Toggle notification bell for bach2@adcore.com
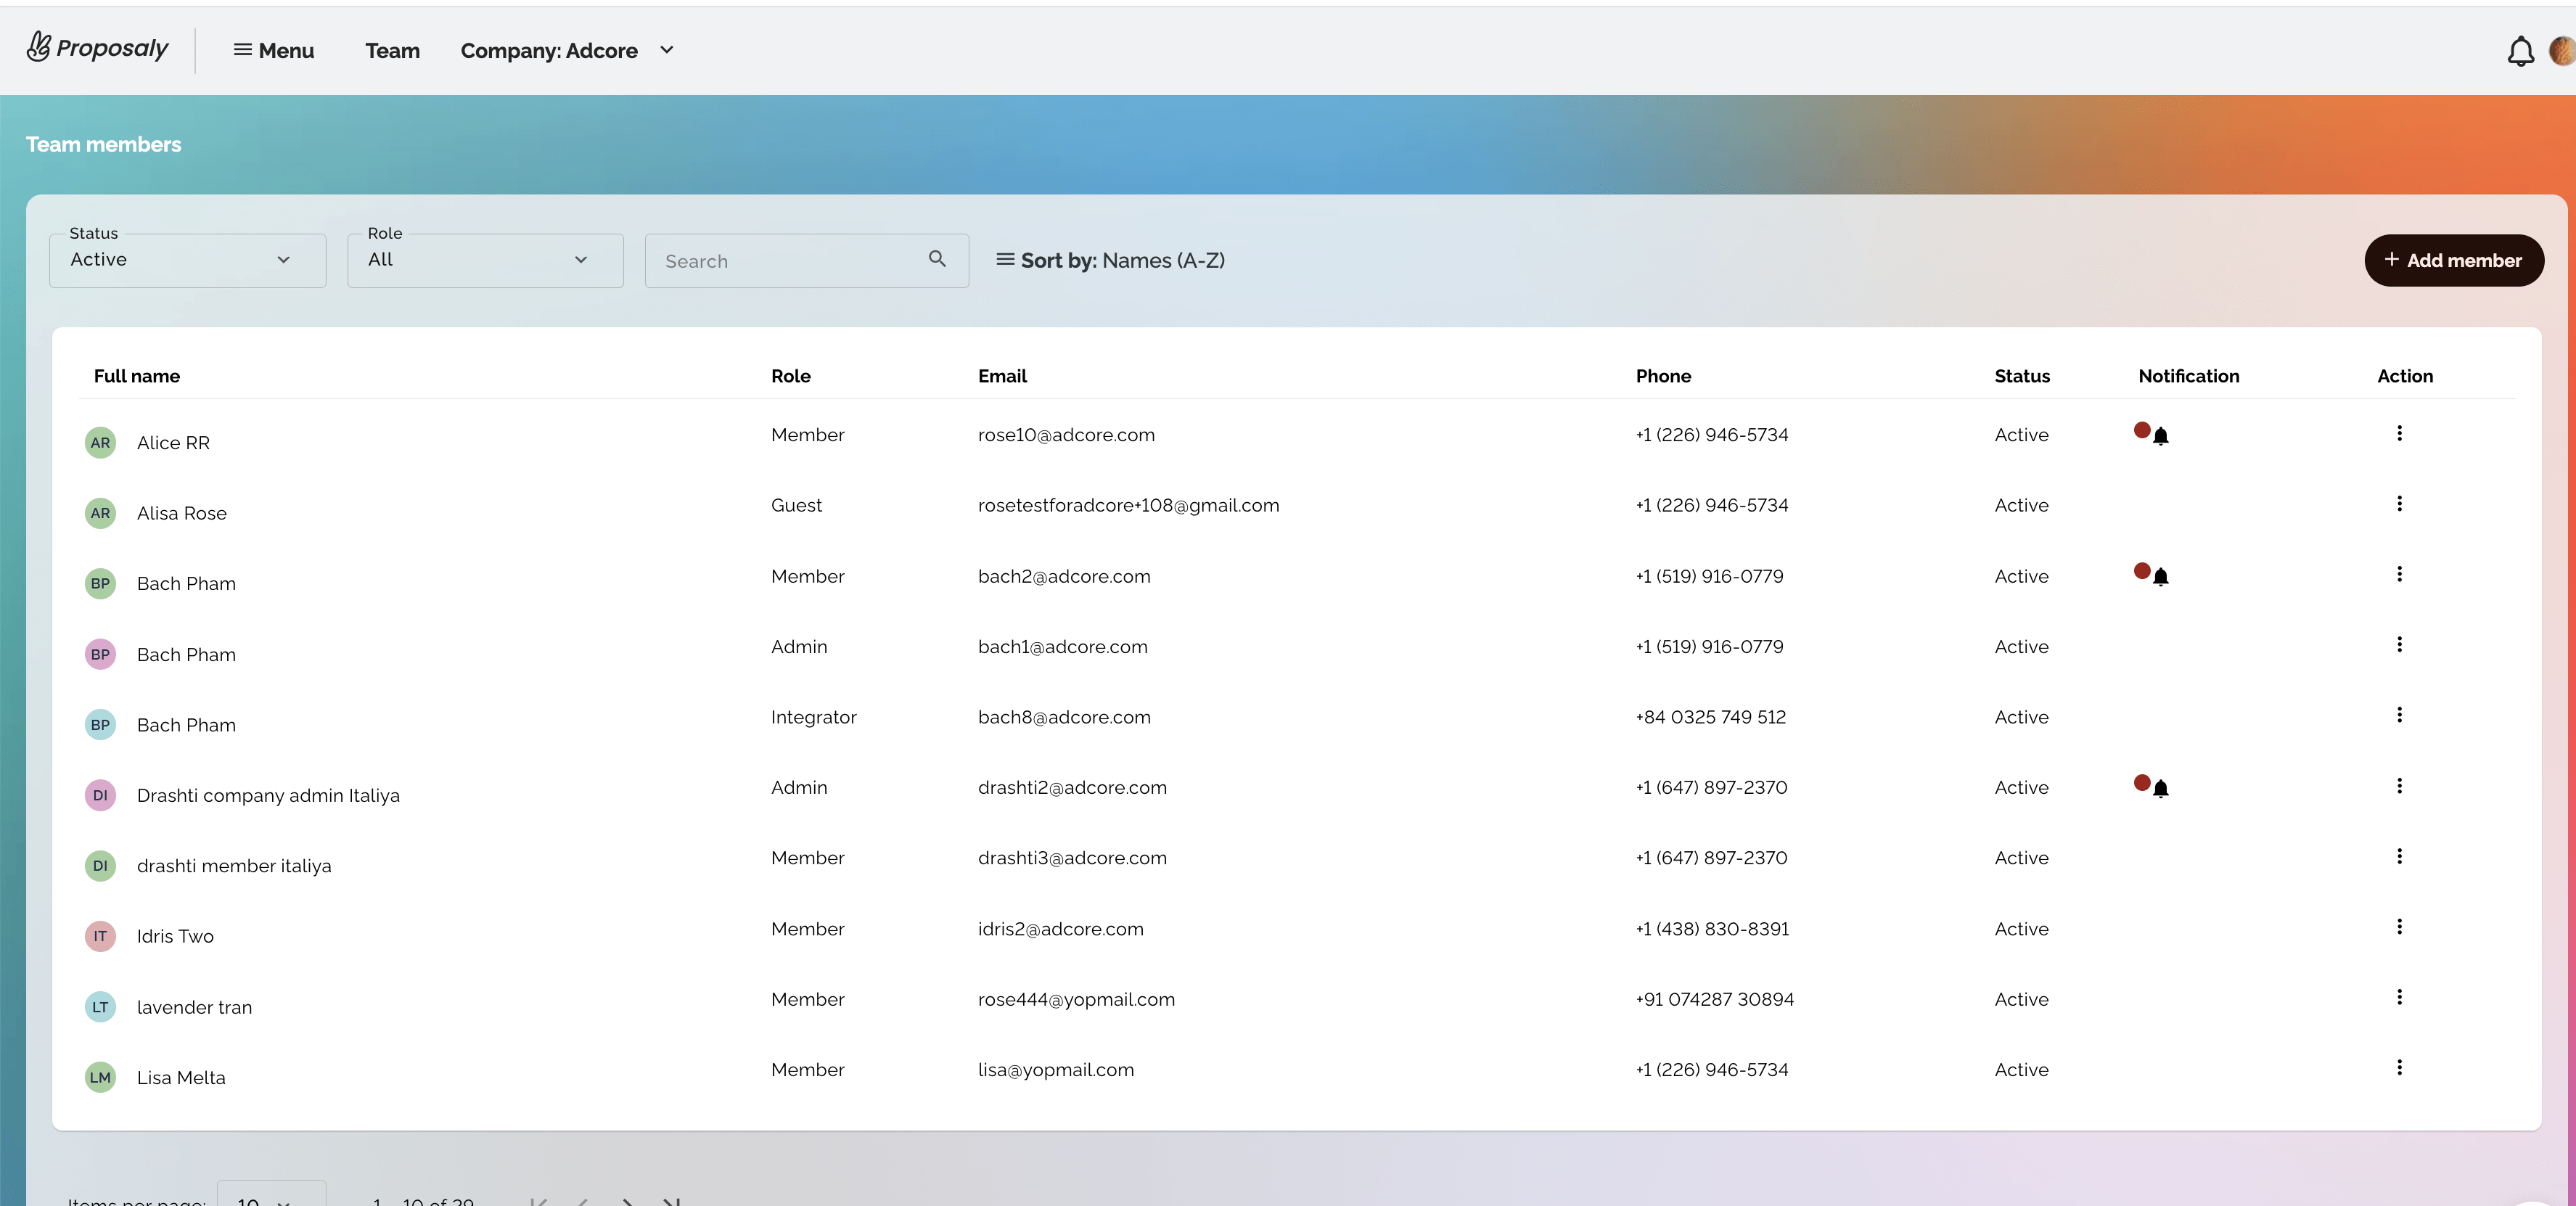 click(x=2160, y=577)
